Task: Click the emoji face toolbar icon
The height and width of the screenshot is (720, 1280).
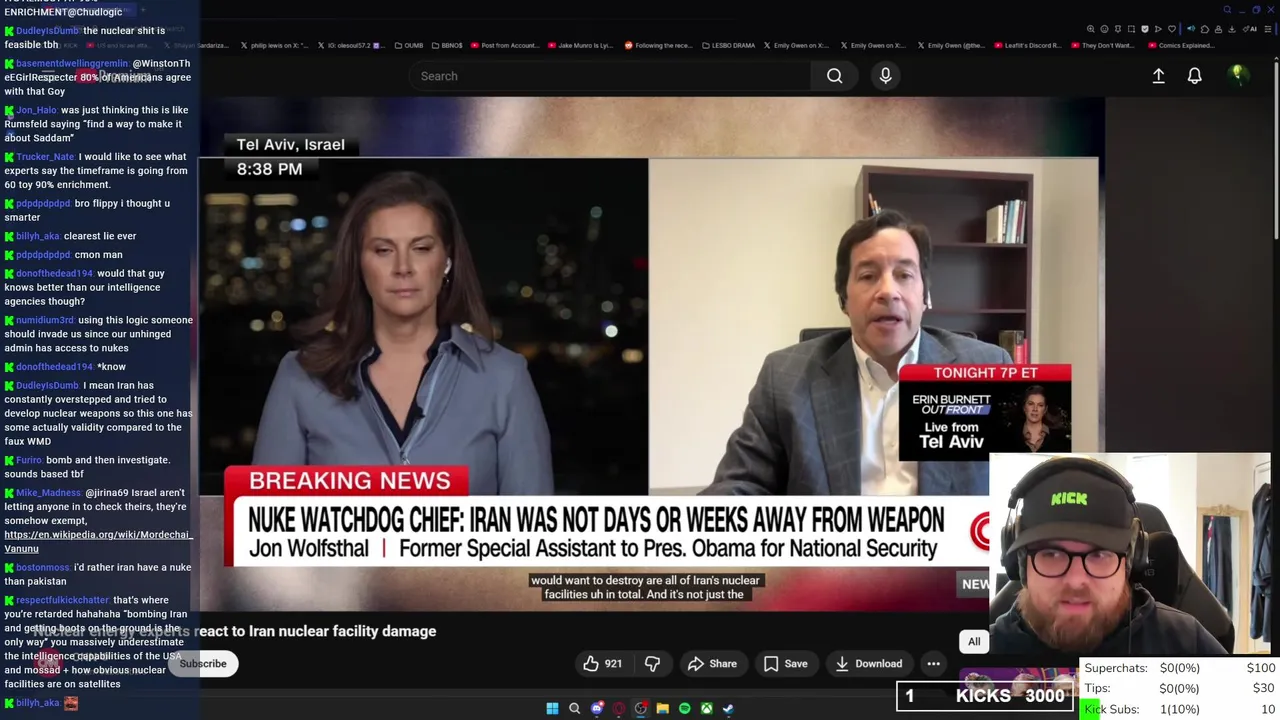Action: pyautogui.click(x=1104, y=29)
